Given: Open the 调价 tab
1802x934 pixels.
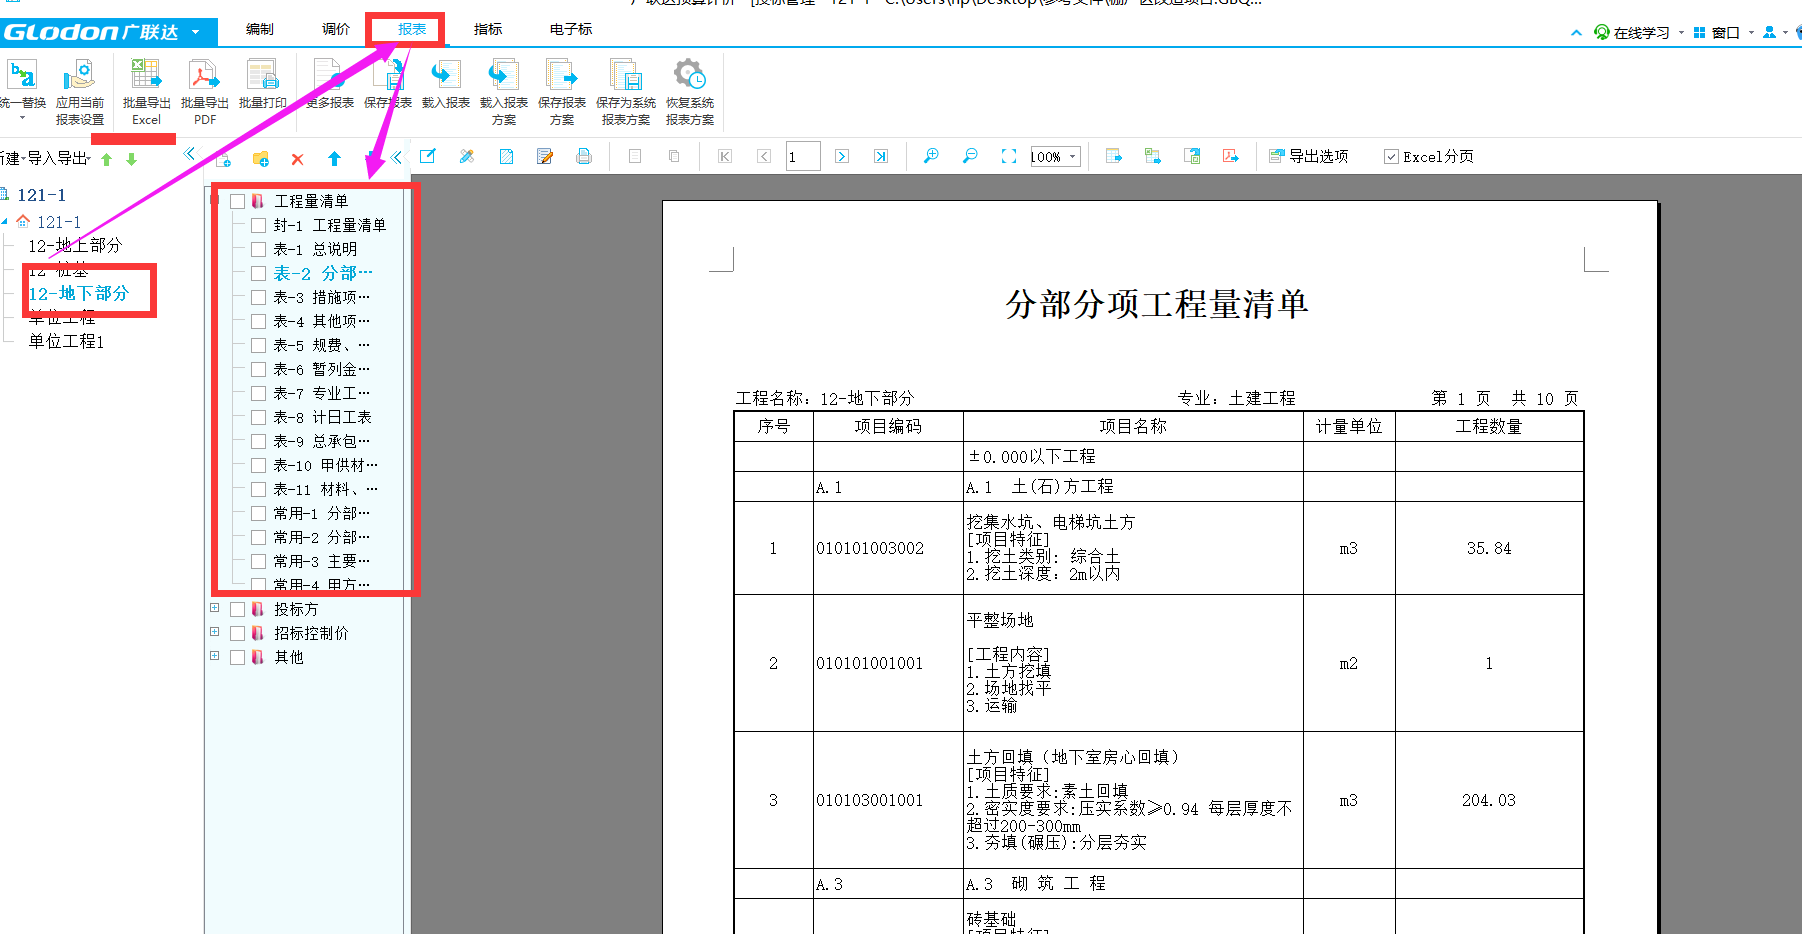Looking at the screenshot, I should 336,29.
